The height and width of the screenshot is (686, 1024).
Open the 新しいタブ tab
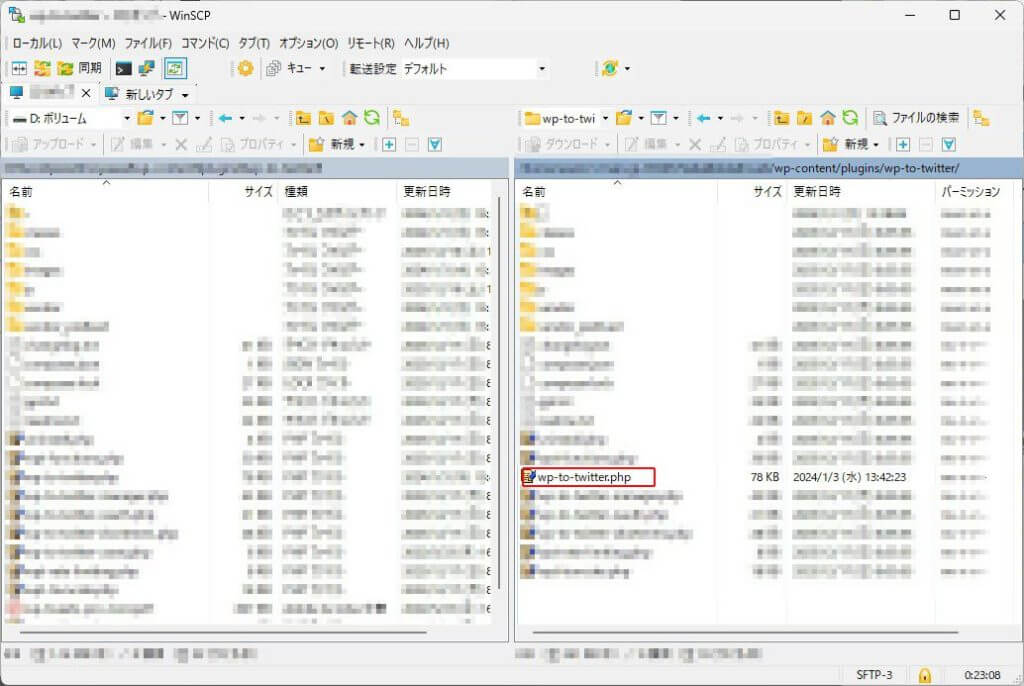tap(146, 94)
